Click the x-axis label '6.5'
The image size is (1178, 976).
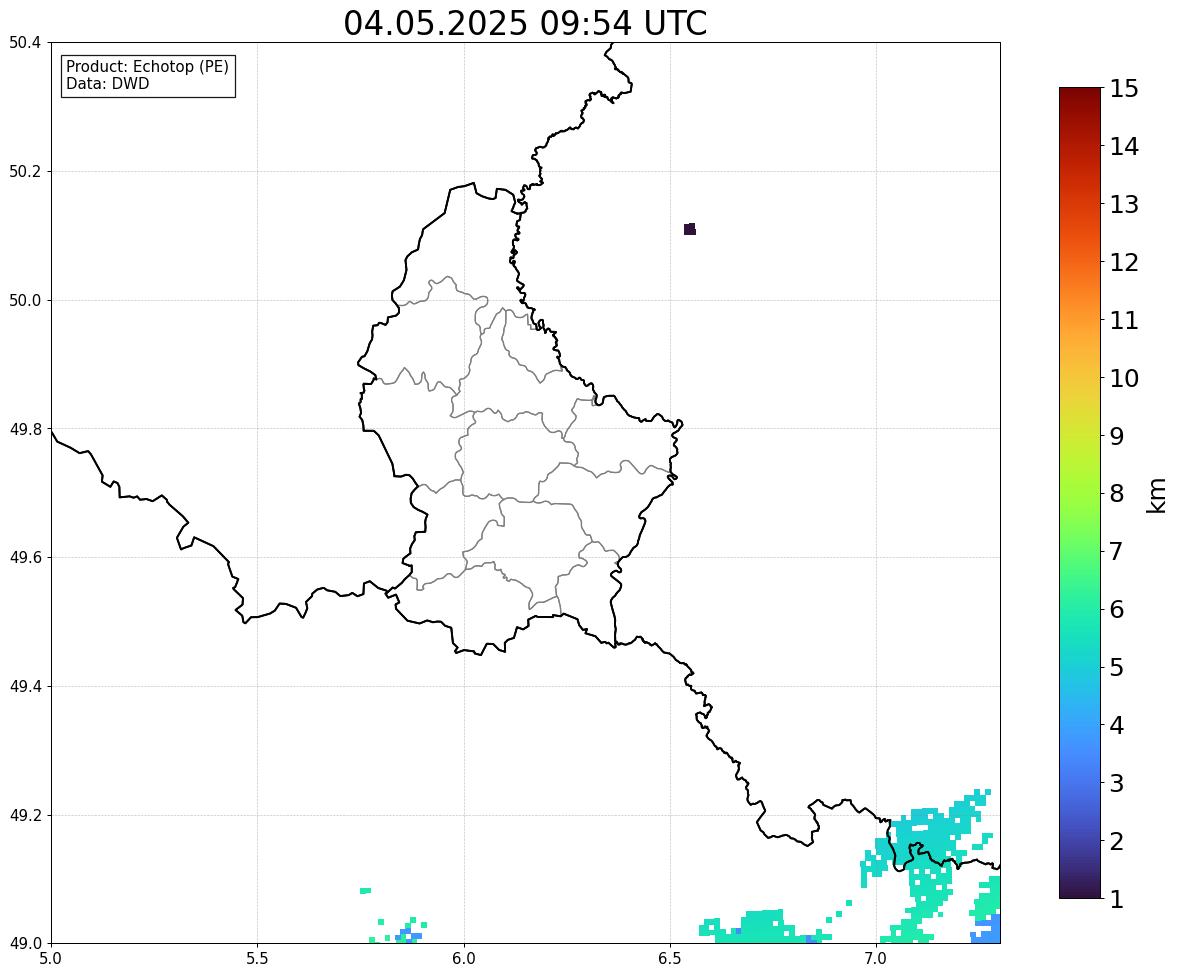coord(670,959)
